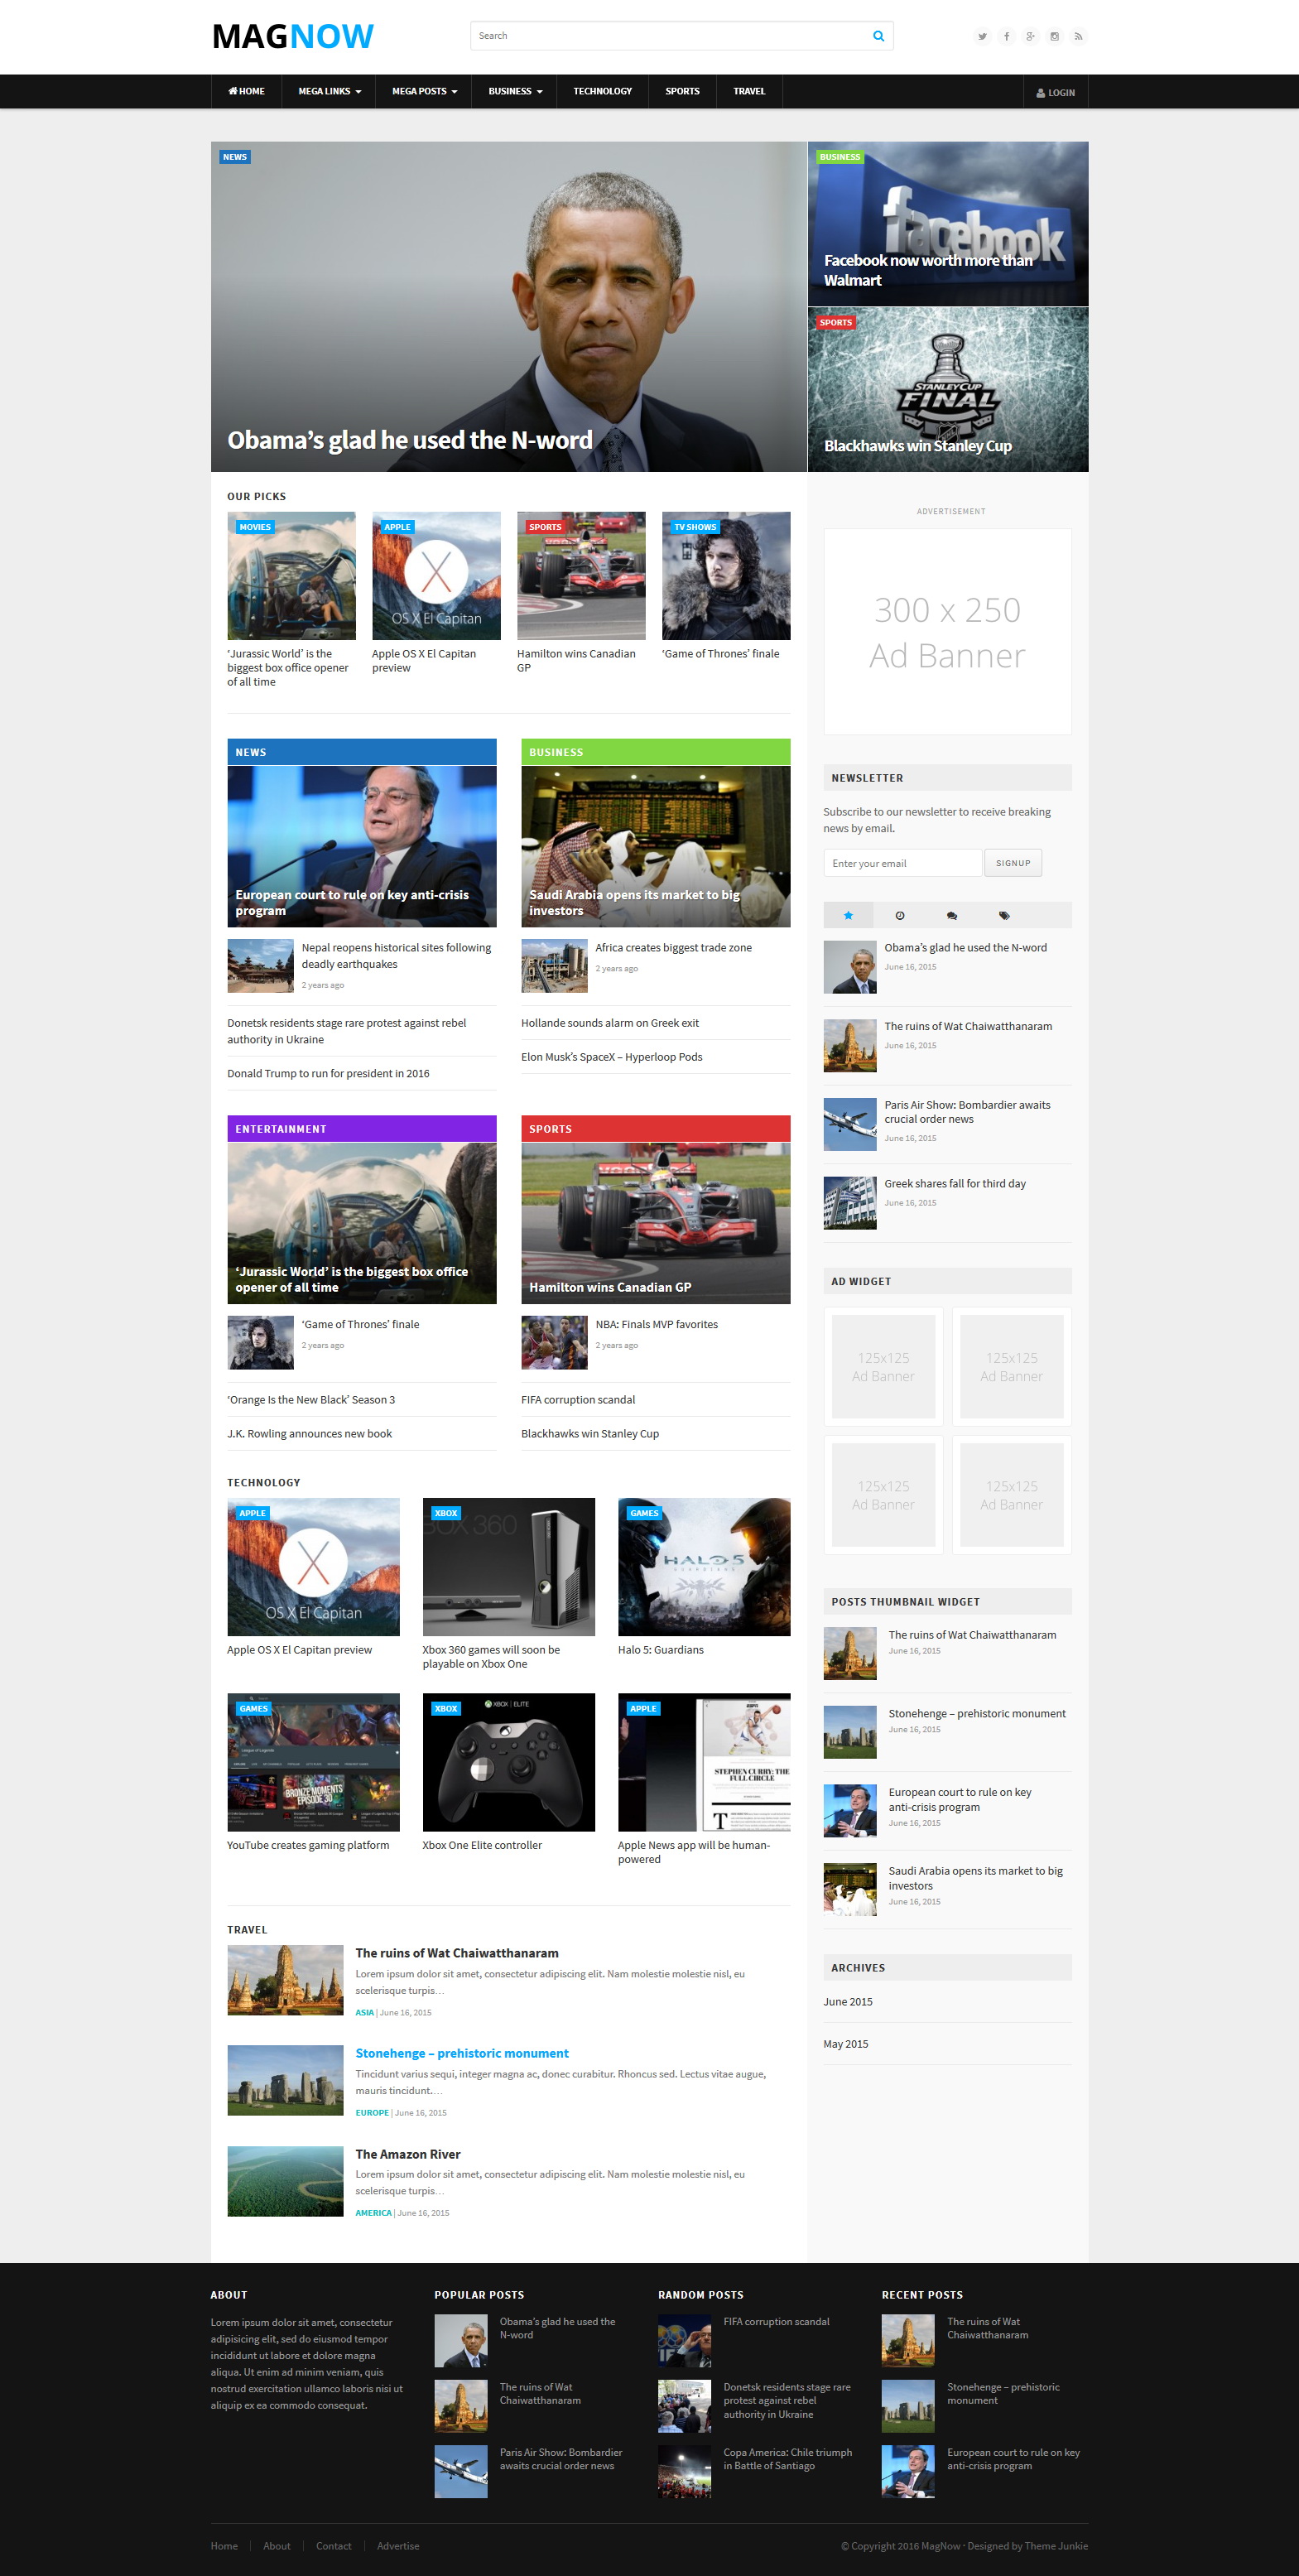This screenshot has height=2576, width=1299.
Task: Open Halo 5: Guardians thumbnail
Action: tap(704, 1567)
